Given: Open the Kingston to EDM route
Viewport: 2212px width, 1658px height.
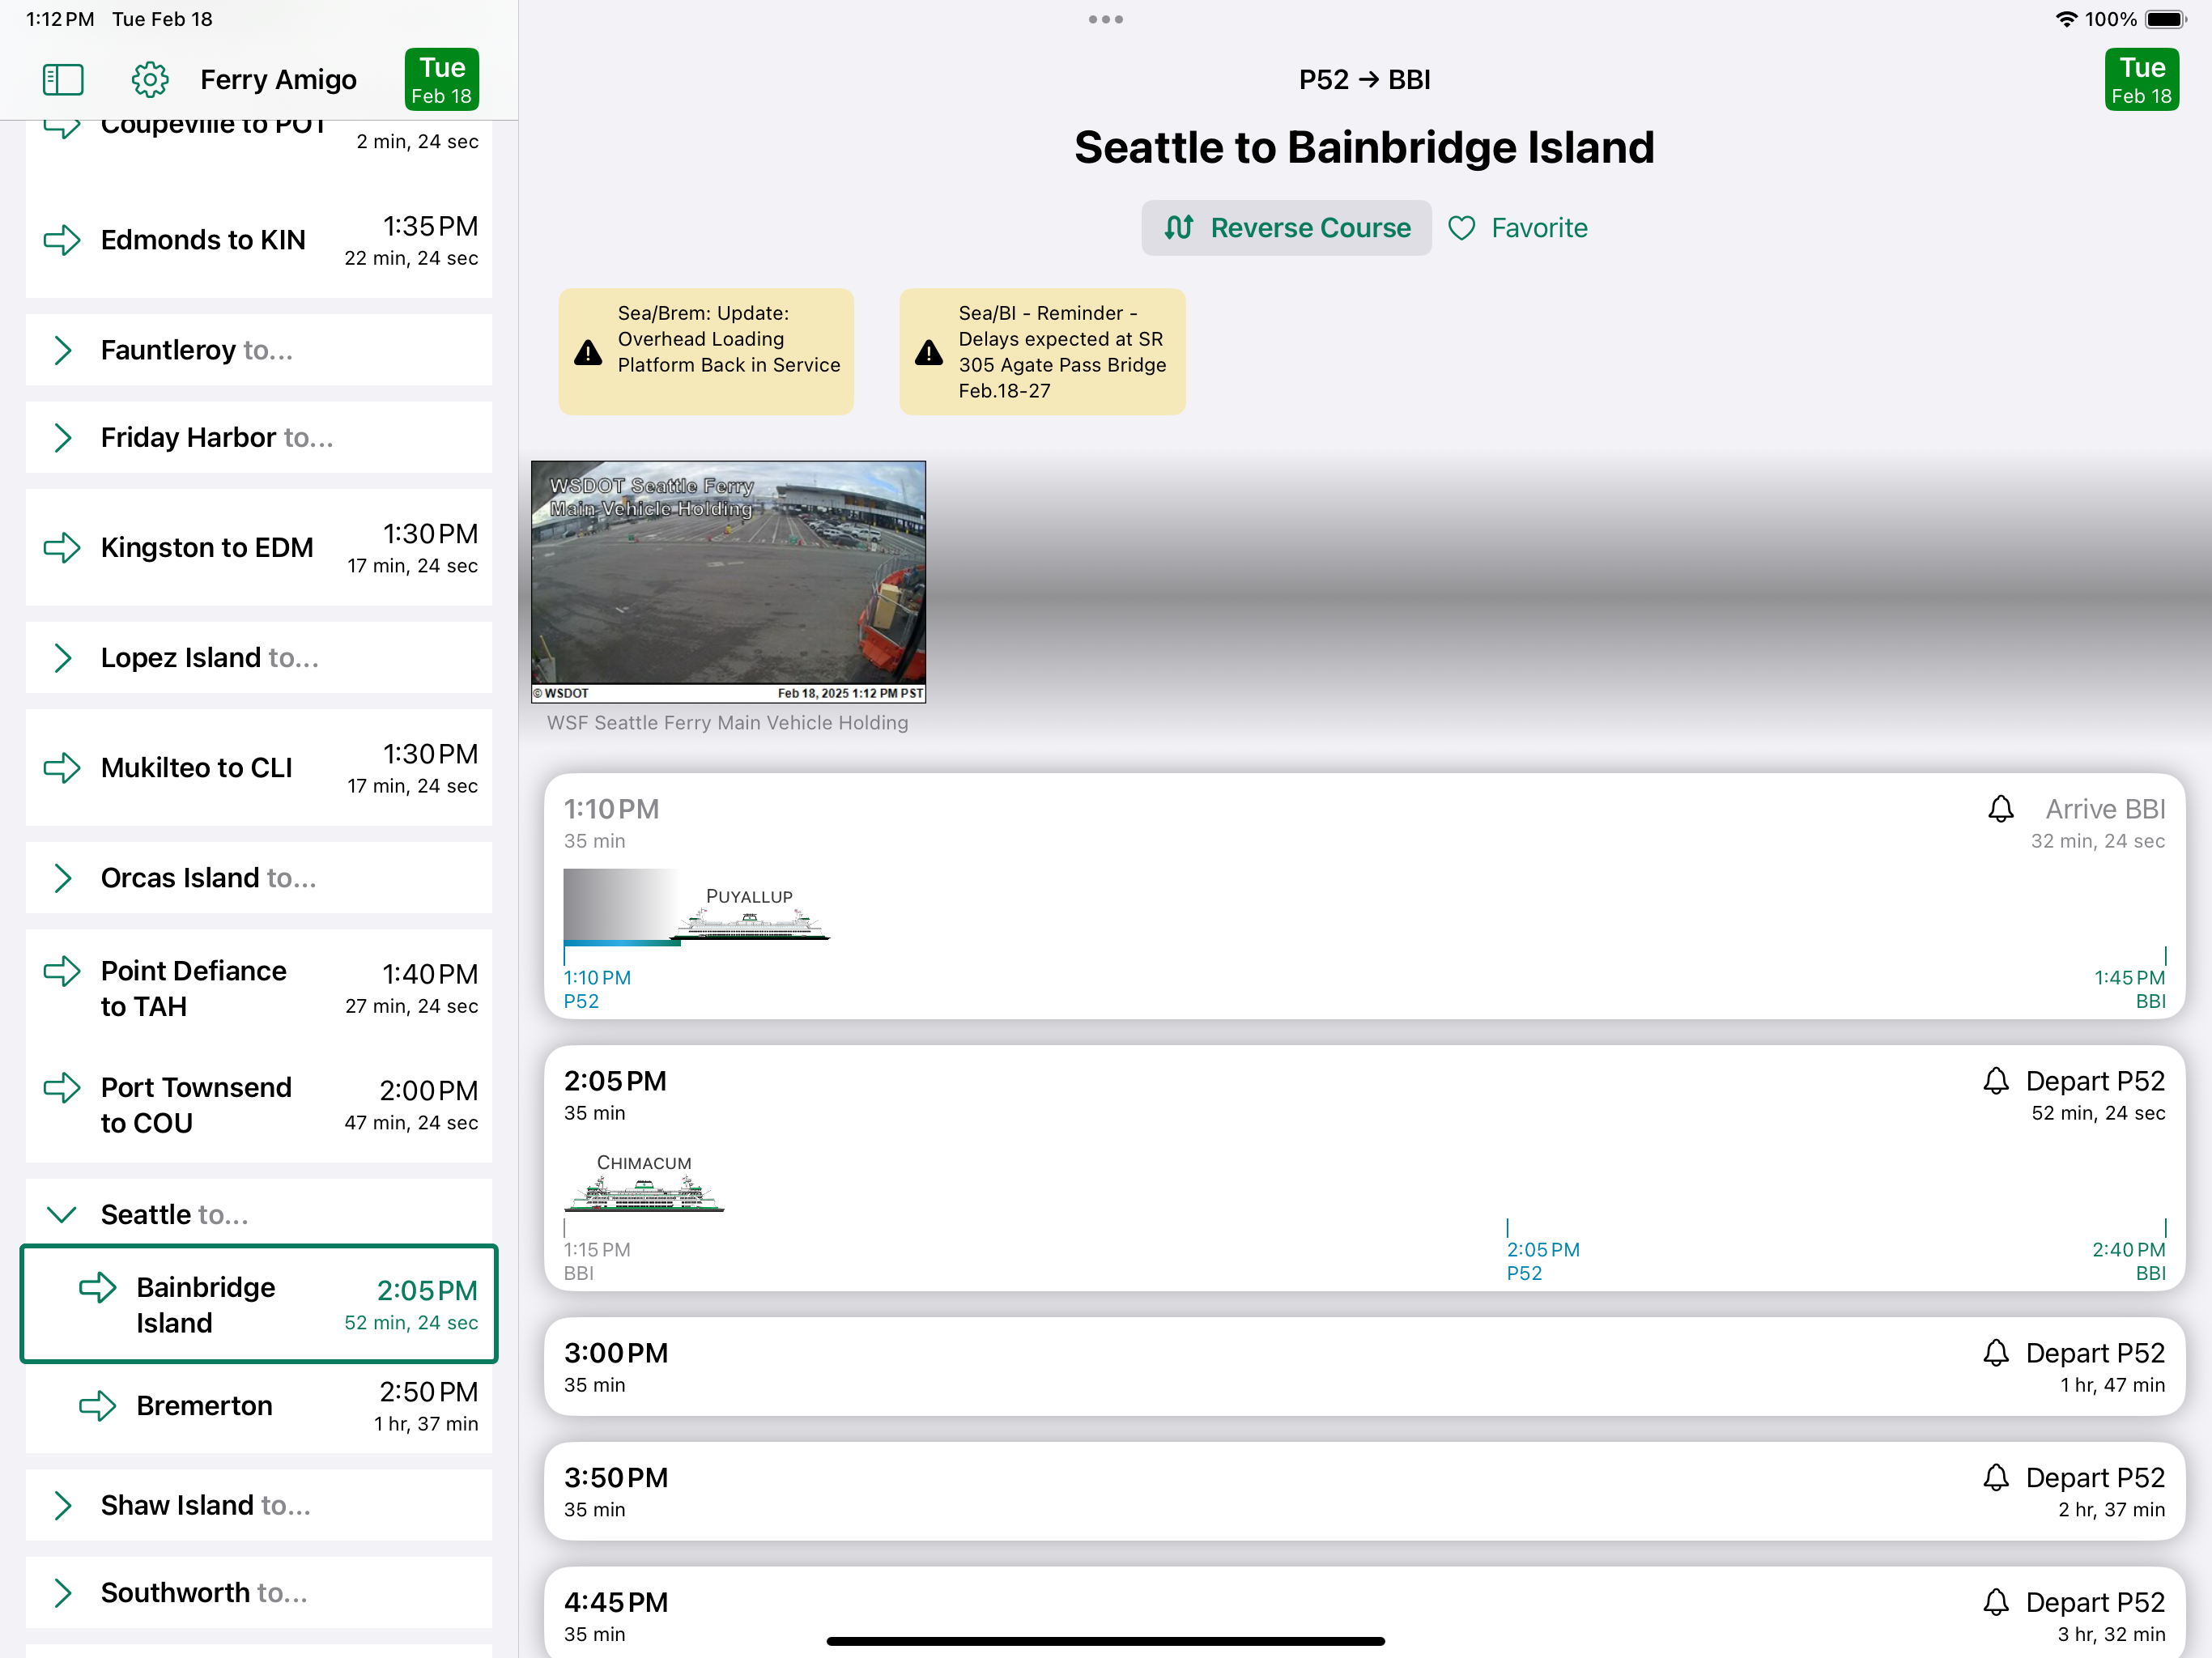Looking at the screenshot, I should point(259,548).
